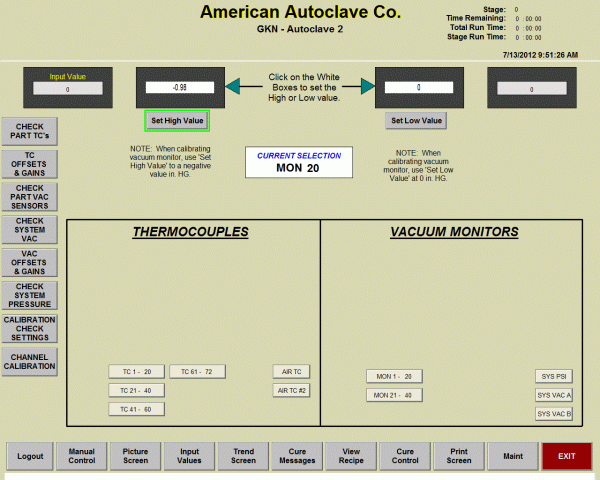This screenshot has height=480, width=600.
Task: Select the -0.98 high value white box
Action: tap(180, 87)
